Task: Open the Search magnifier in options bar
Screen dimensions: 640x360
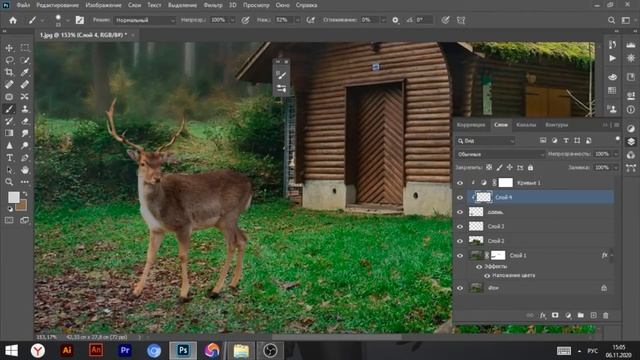Action: pos(611,20)
